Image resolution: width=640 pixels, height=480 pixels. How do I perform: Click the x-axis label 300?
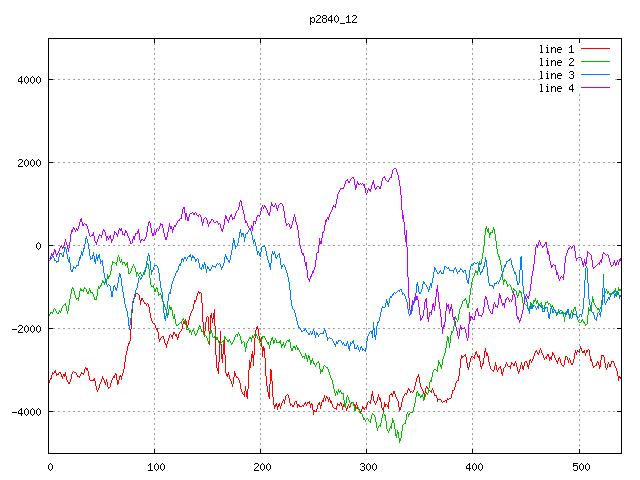click(x=368, y=467)
